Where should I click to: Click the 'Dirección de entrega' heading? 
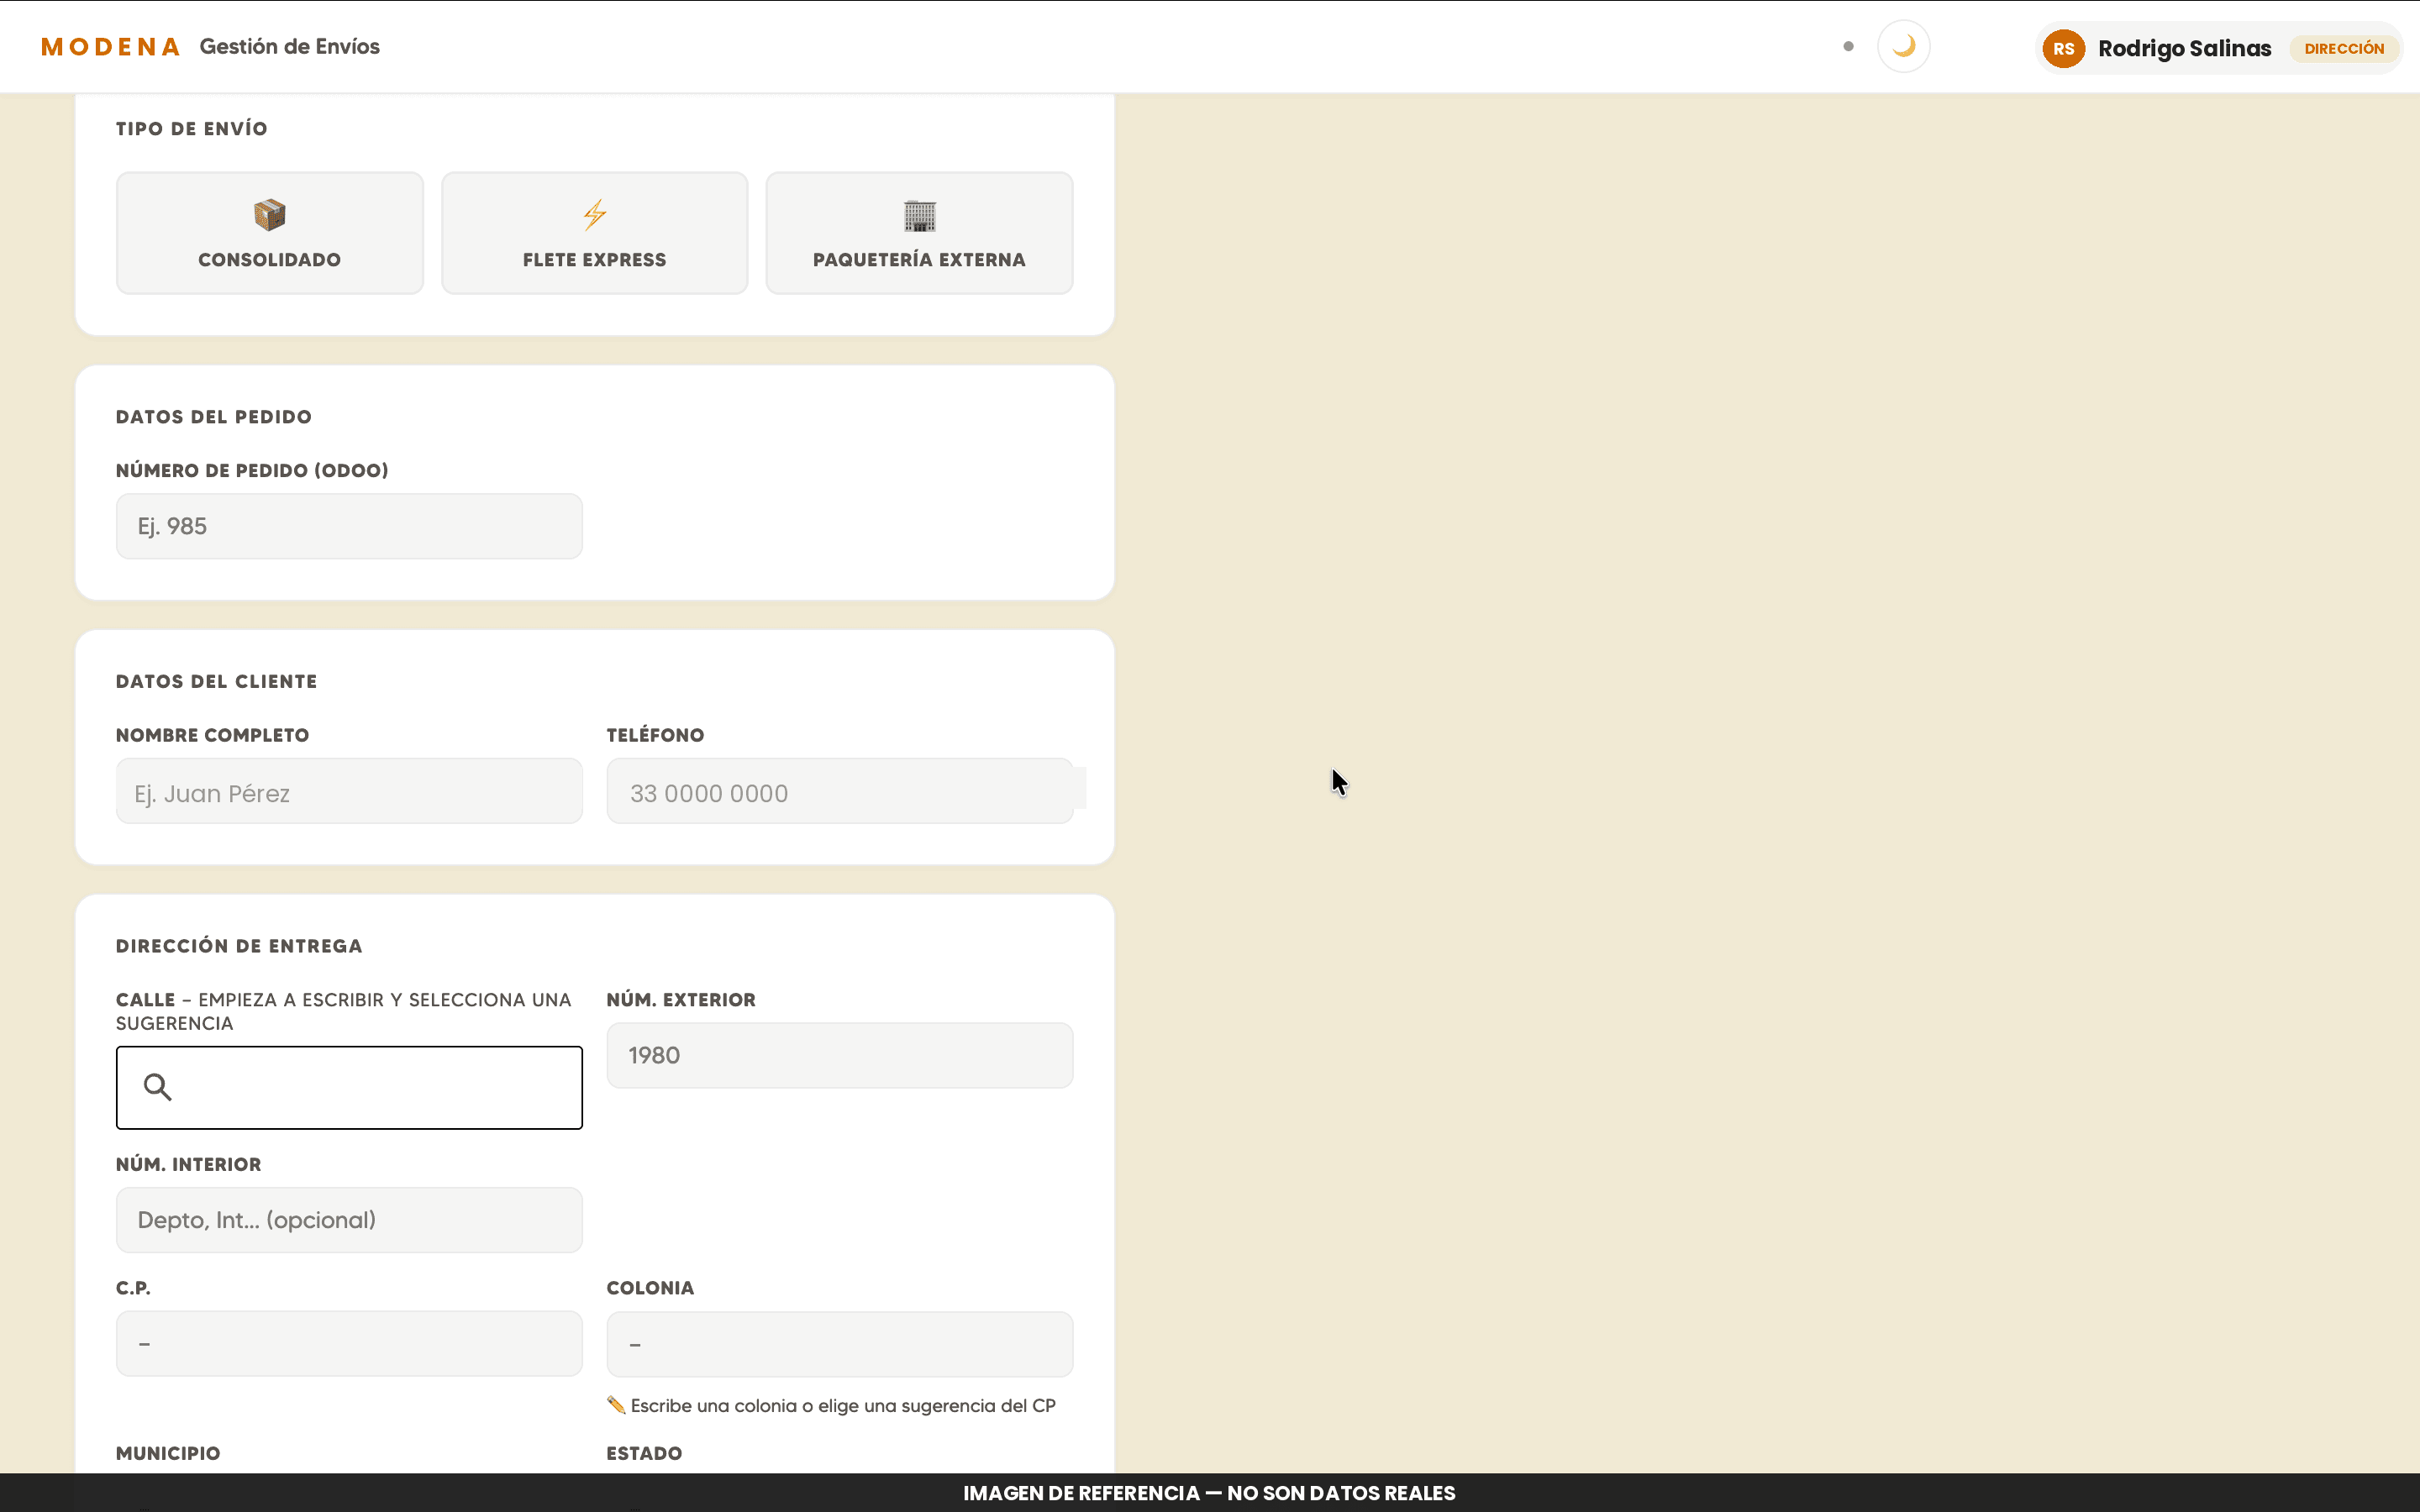tap(239, 946)
